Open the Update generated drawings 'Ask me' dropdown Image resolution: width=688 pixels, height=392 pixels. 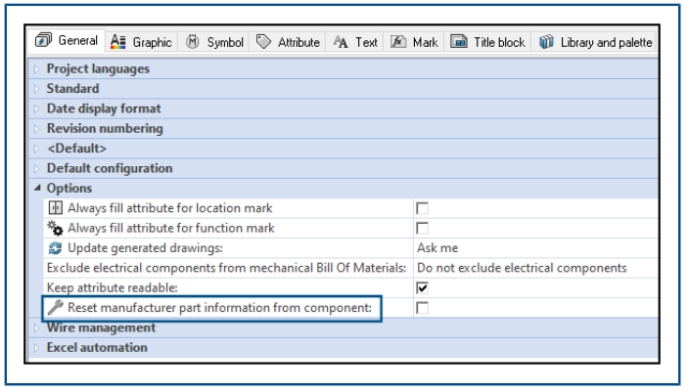point(536,248)
